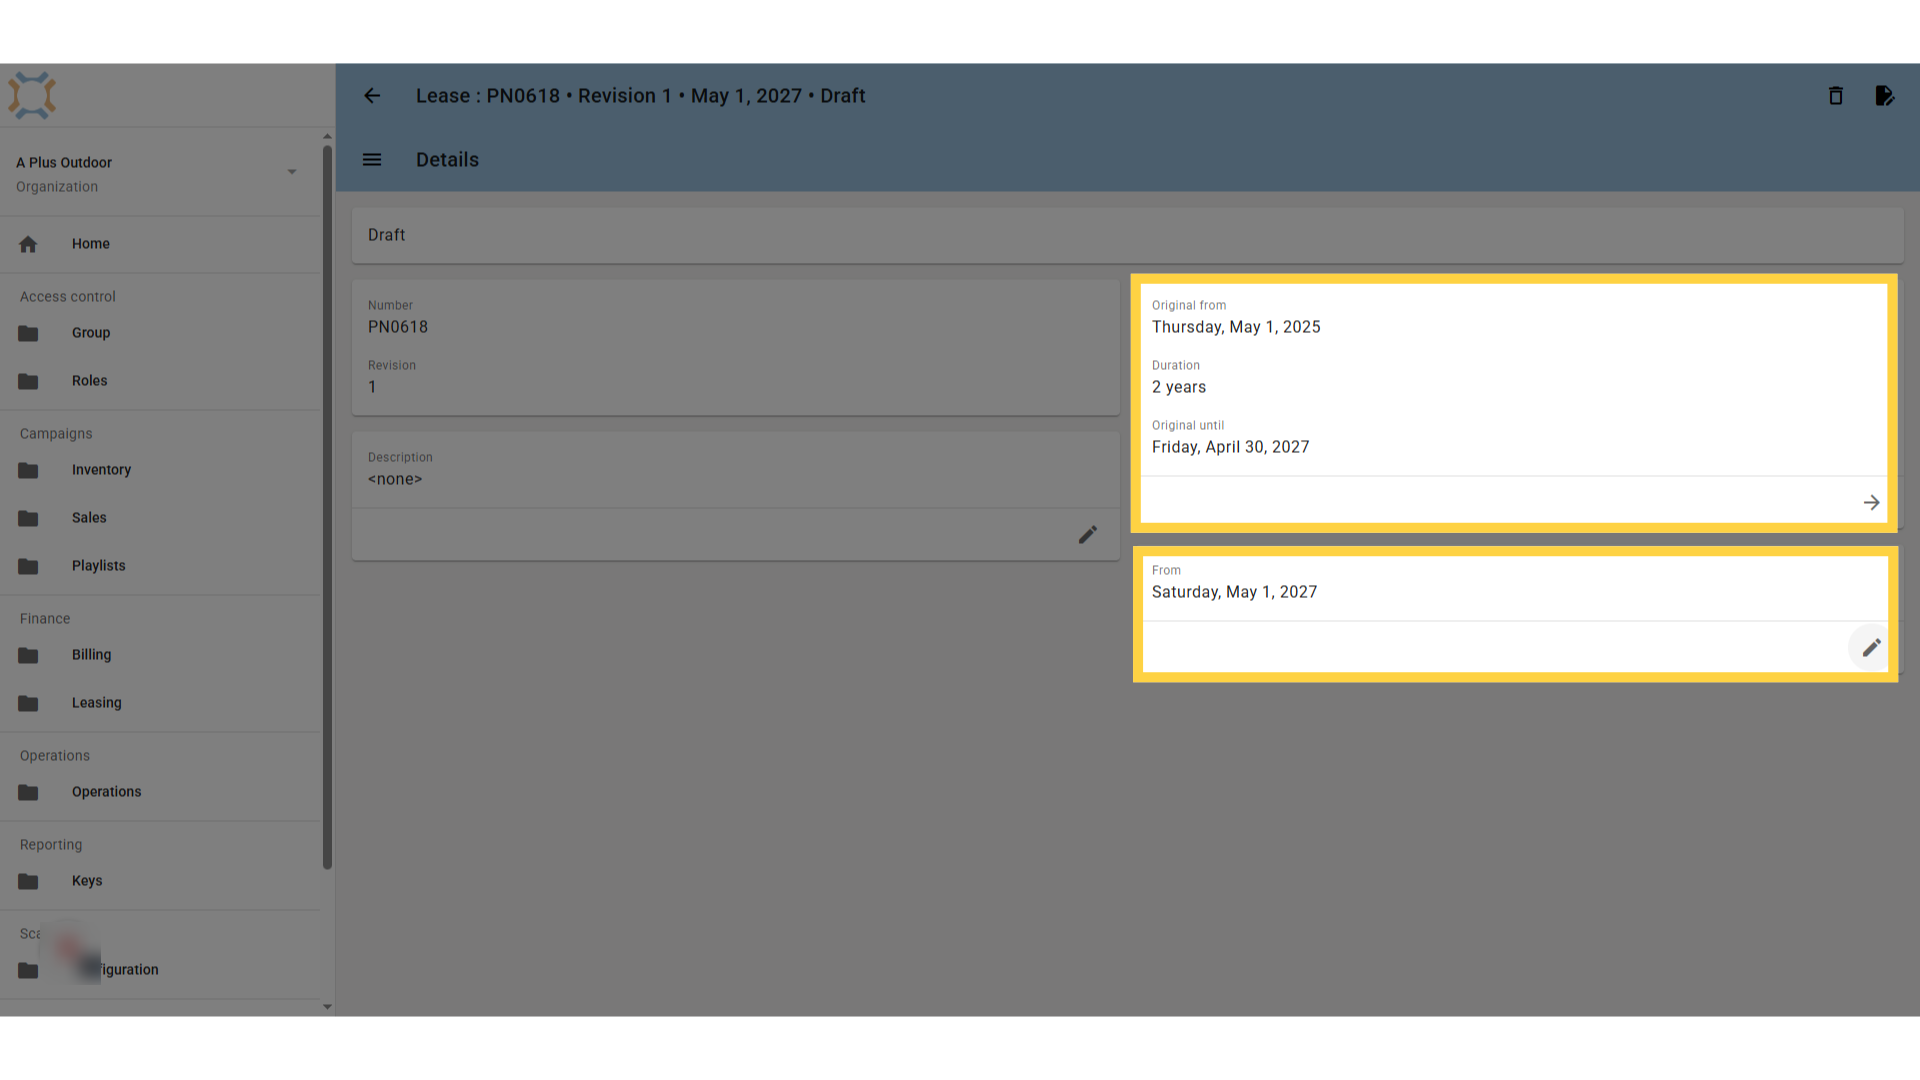This screenshot has width=1920, height=1080.
Task: Click the Reporting section label
Action: (51, 845)
